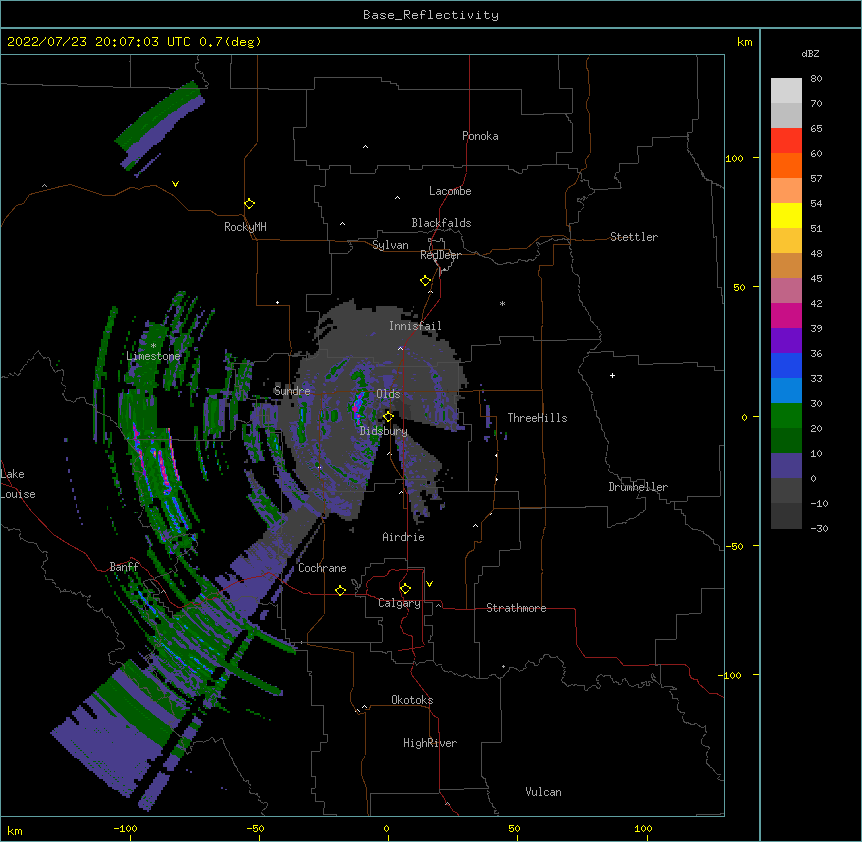
Task: Click the yellow diamond marker beside RockyMH
Action: pos(250,204)
